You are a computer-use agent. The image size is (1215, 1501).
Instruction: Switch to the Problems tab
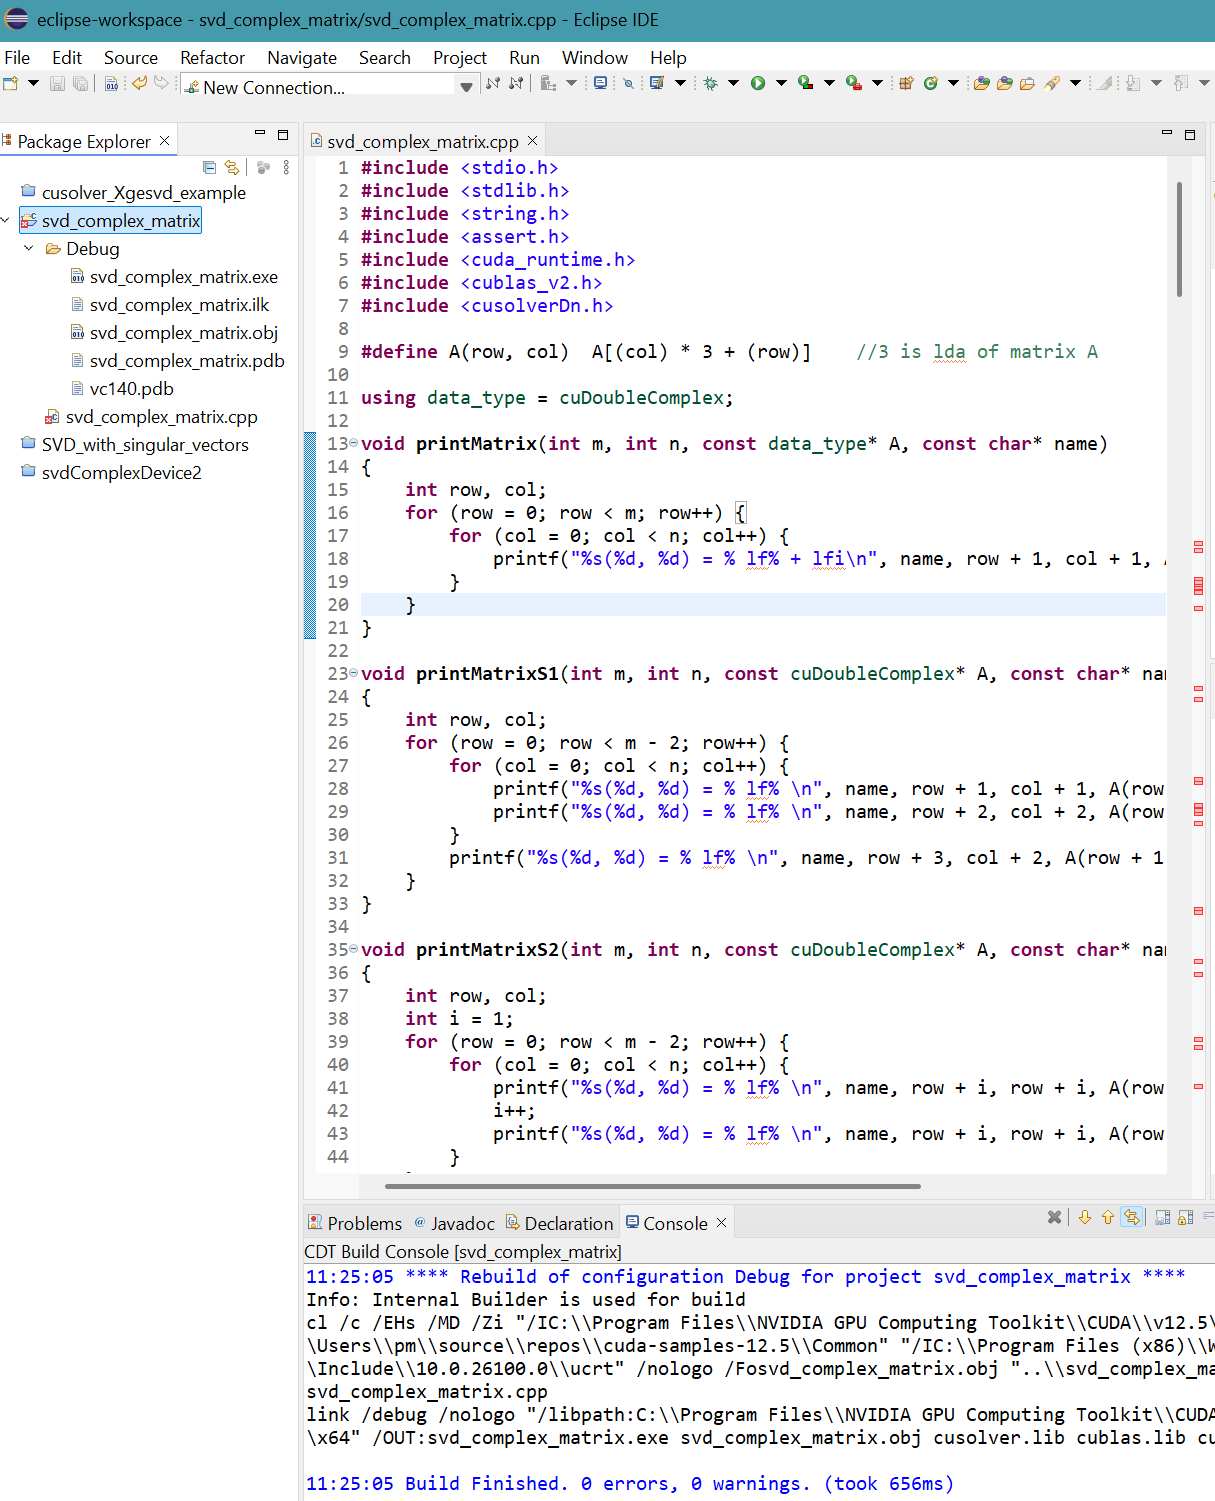355,1223
